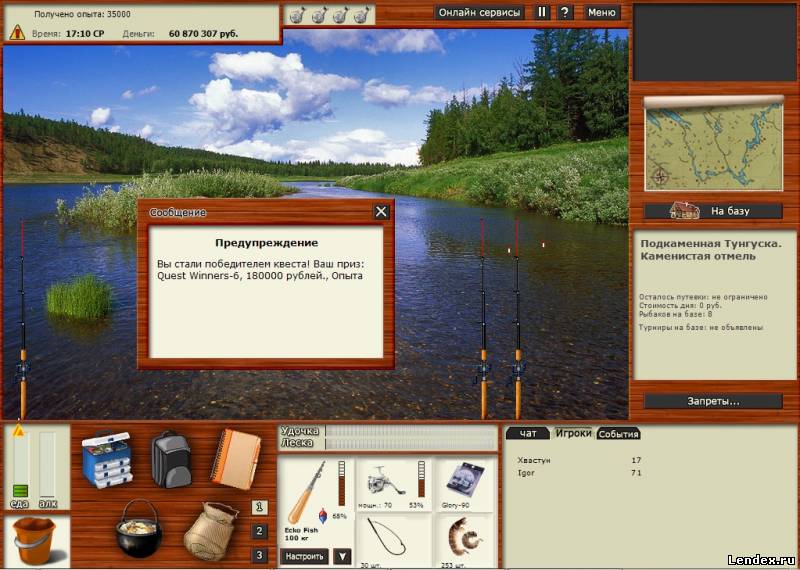The height and width of the screenshot is (570, 800).
Task: Open the Игроки tab
Action: pyautogui.click(x=573, y=433)
